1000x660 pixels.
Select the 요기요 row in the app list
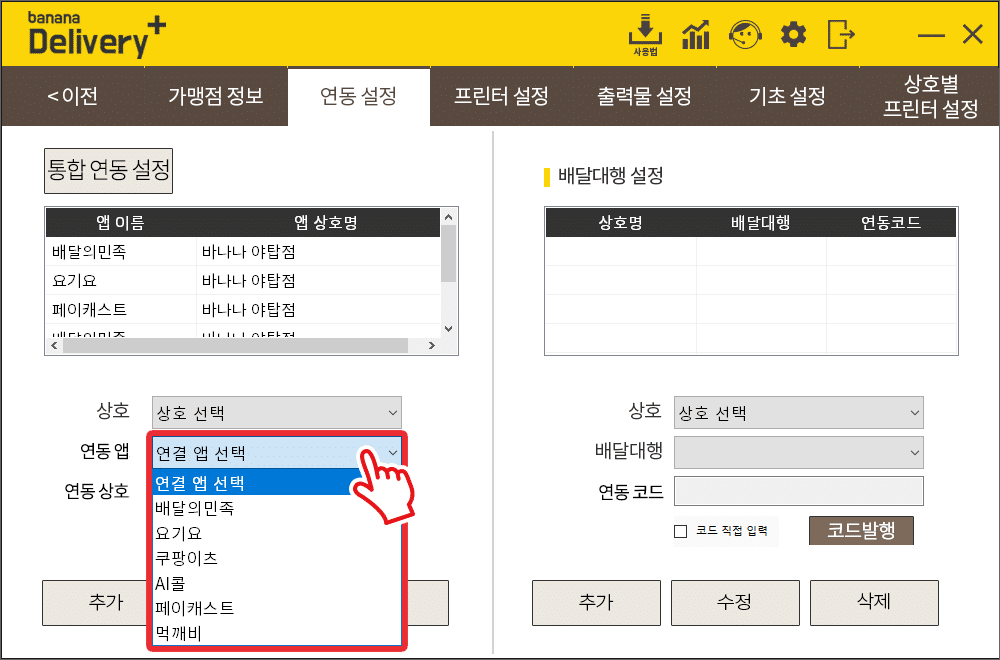[243, 280]
